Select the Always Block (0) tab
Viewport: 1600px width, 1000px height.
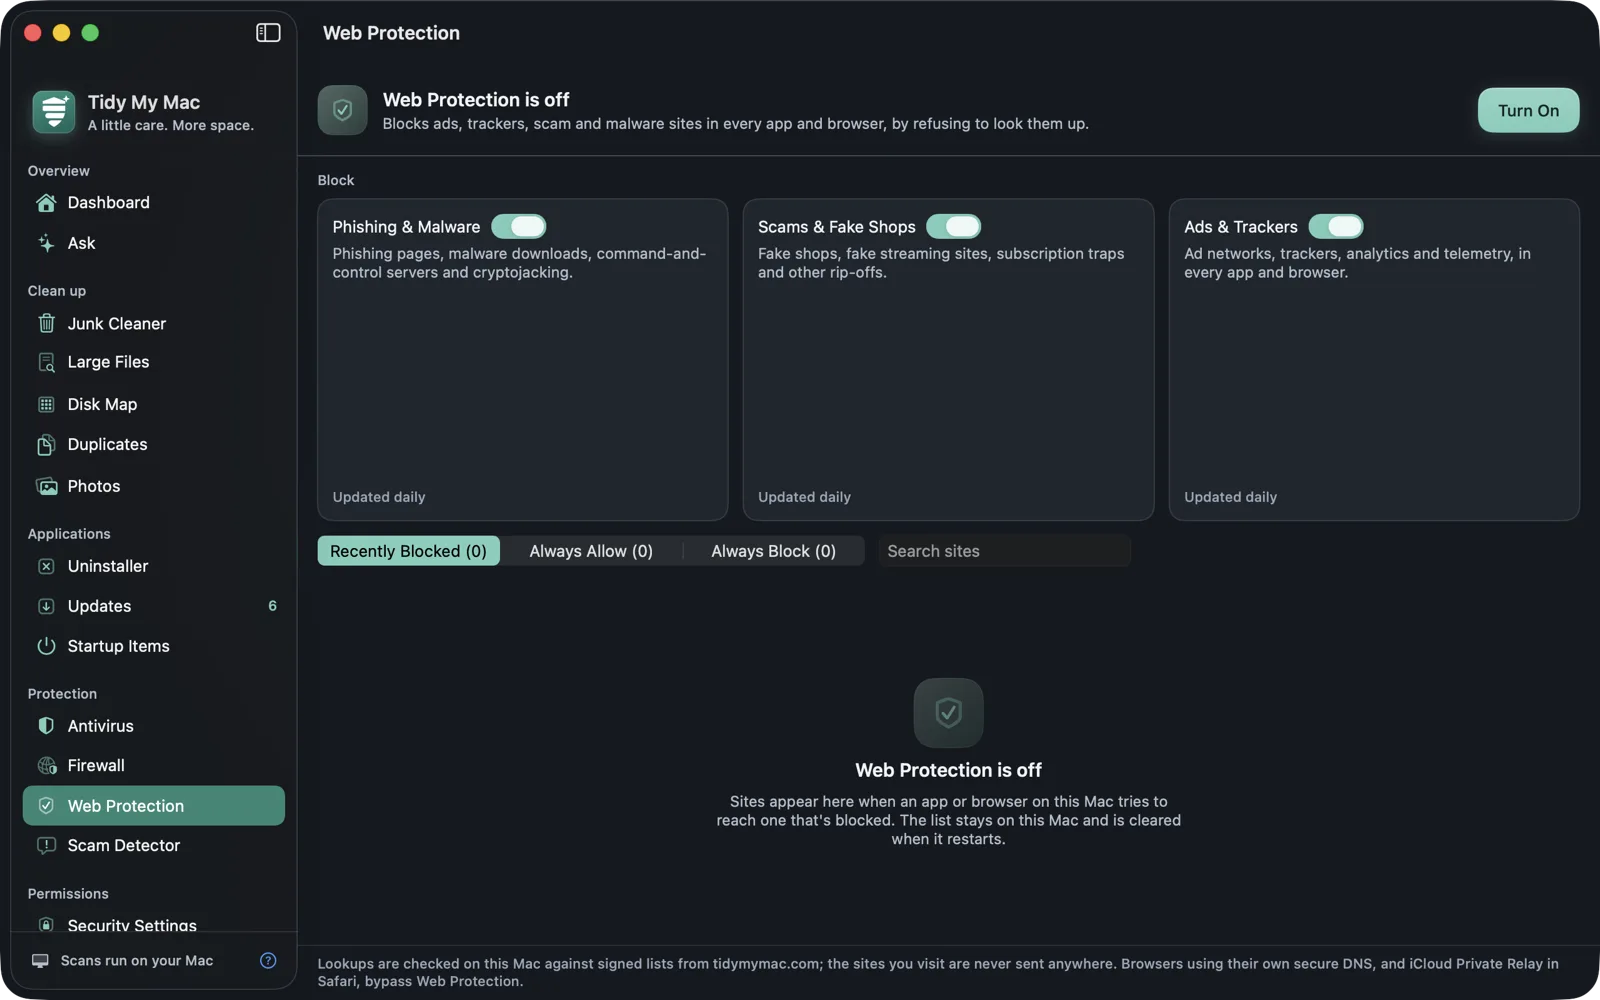[773, 551]
